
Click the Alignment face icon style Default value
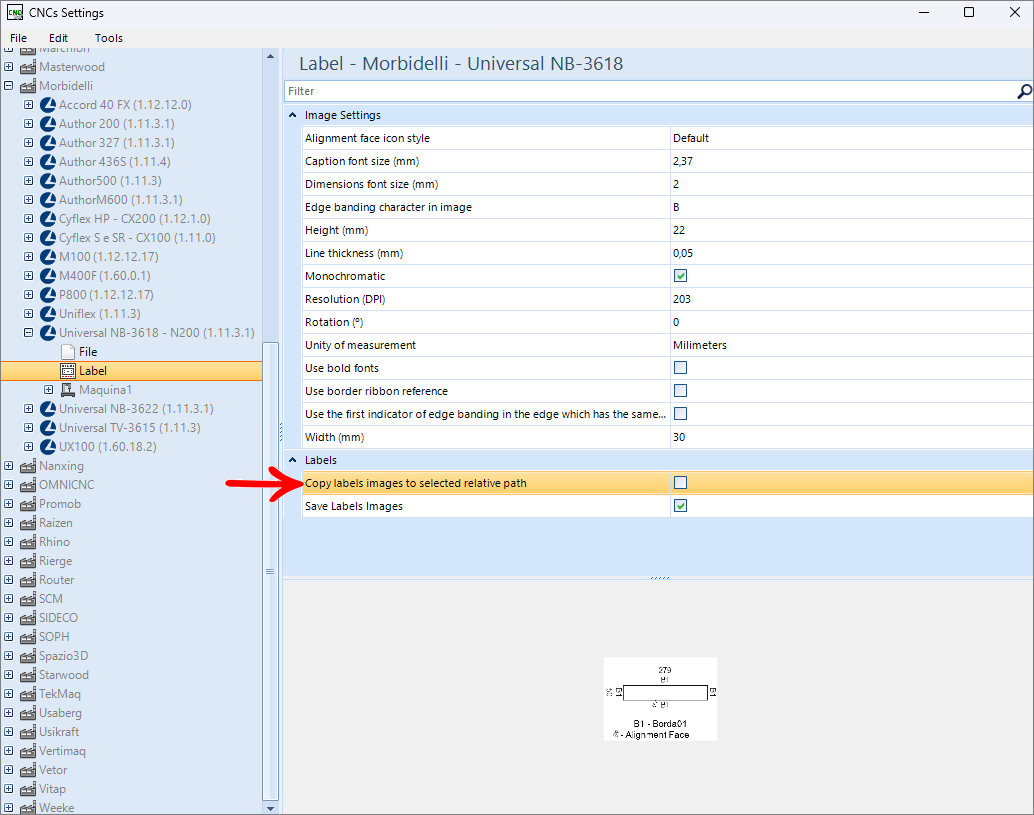690,138
